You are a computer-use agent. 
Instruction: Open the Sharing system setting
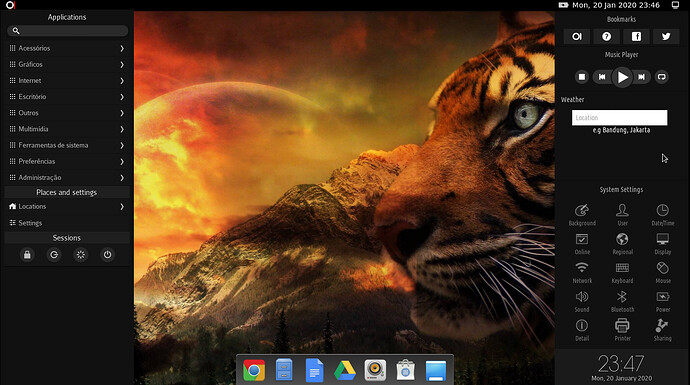click(x=663, y=330)
